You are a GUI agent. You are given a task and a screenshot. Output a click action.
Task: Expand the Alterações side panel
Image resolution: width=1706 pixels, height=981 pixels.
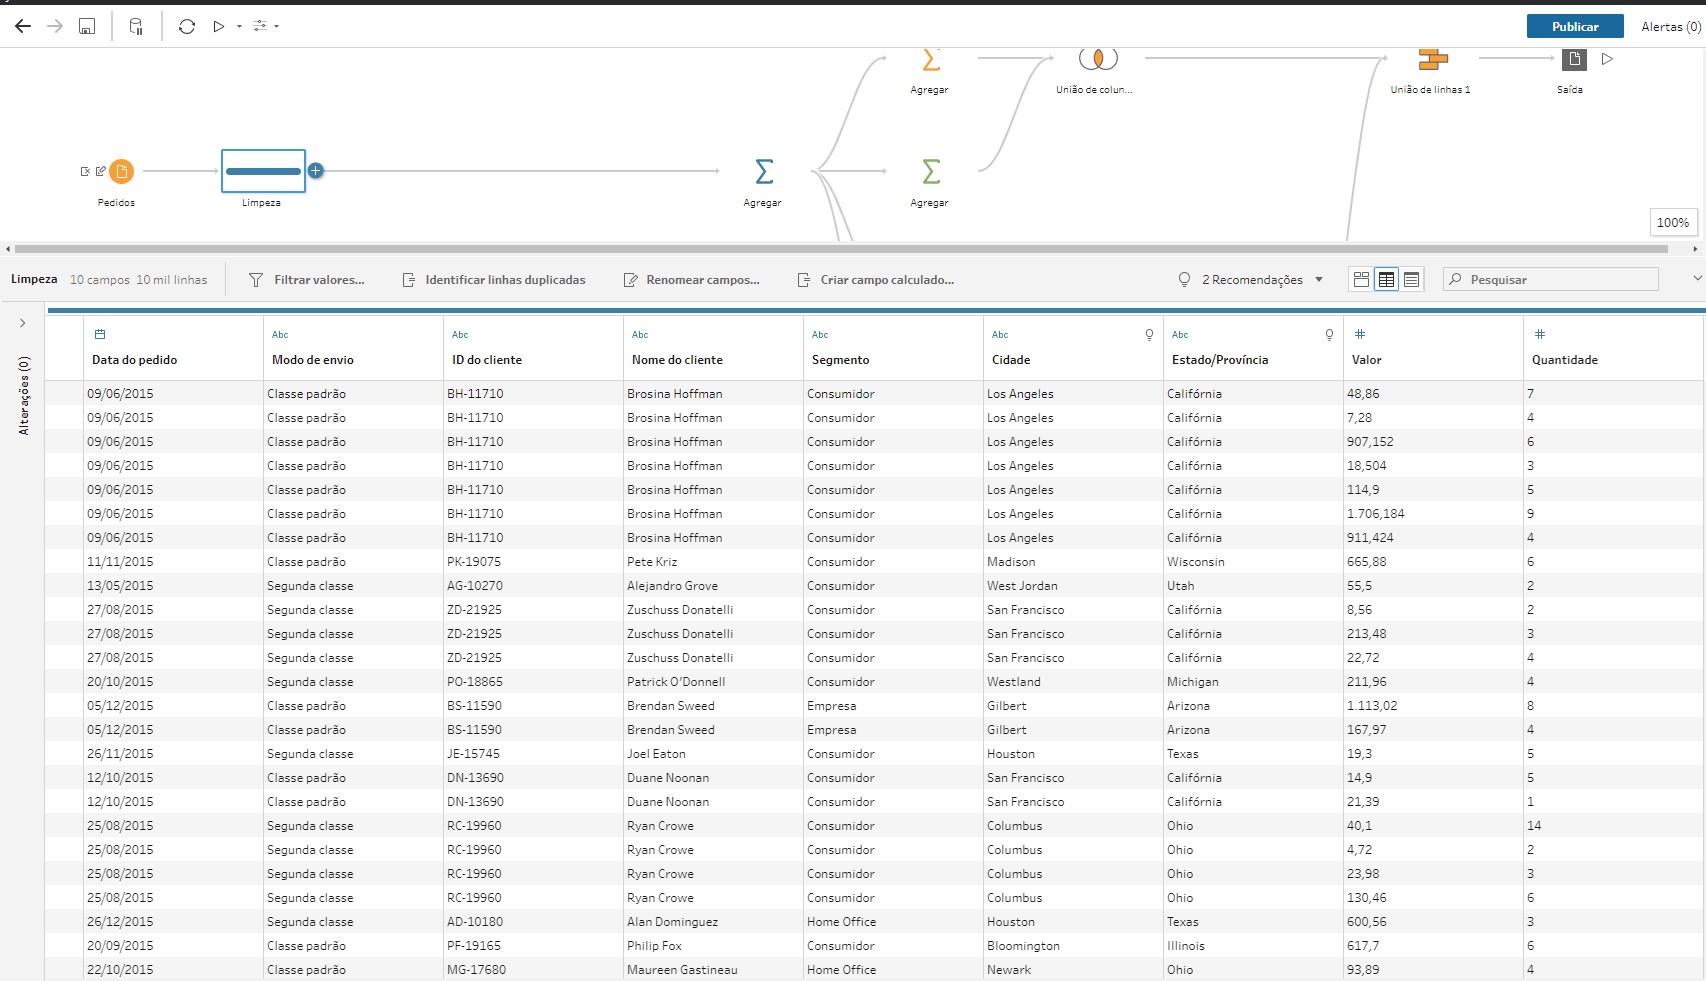tap(23, 323)
